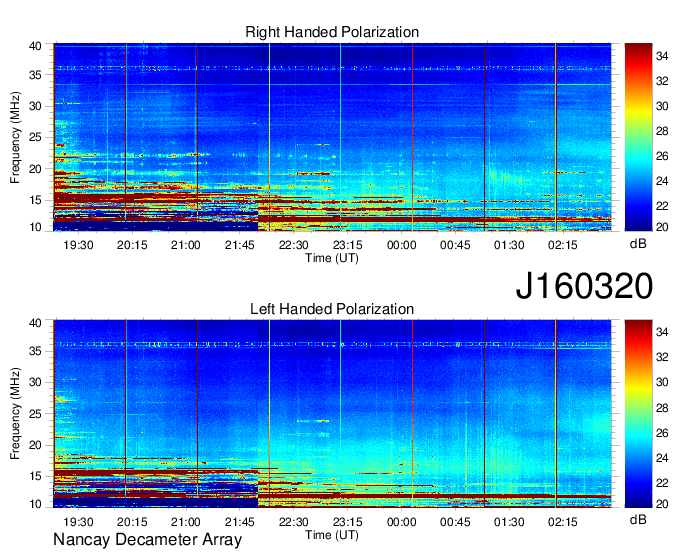Click the 28 dB label on left-handed color bar
This screenshot has height=552, width=680.
(x=662, y=408)
